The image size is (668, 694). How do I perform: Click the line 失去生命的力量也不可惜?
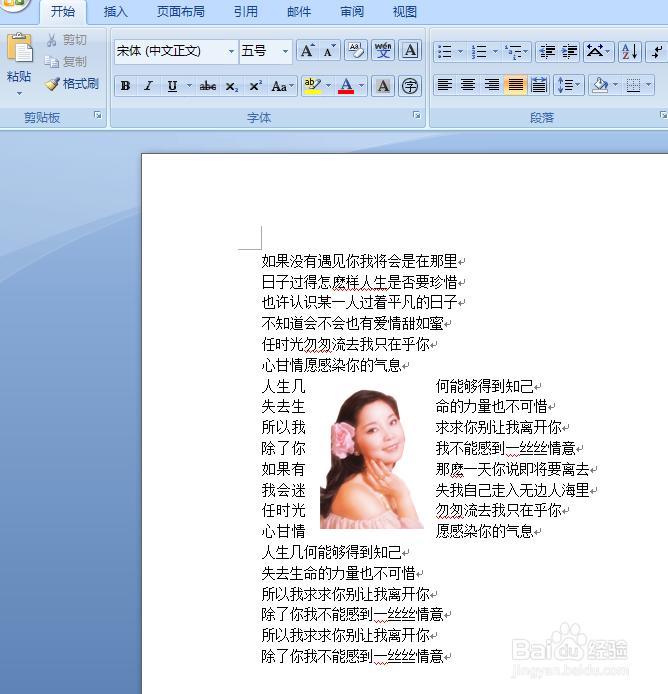tap(338, 573)
